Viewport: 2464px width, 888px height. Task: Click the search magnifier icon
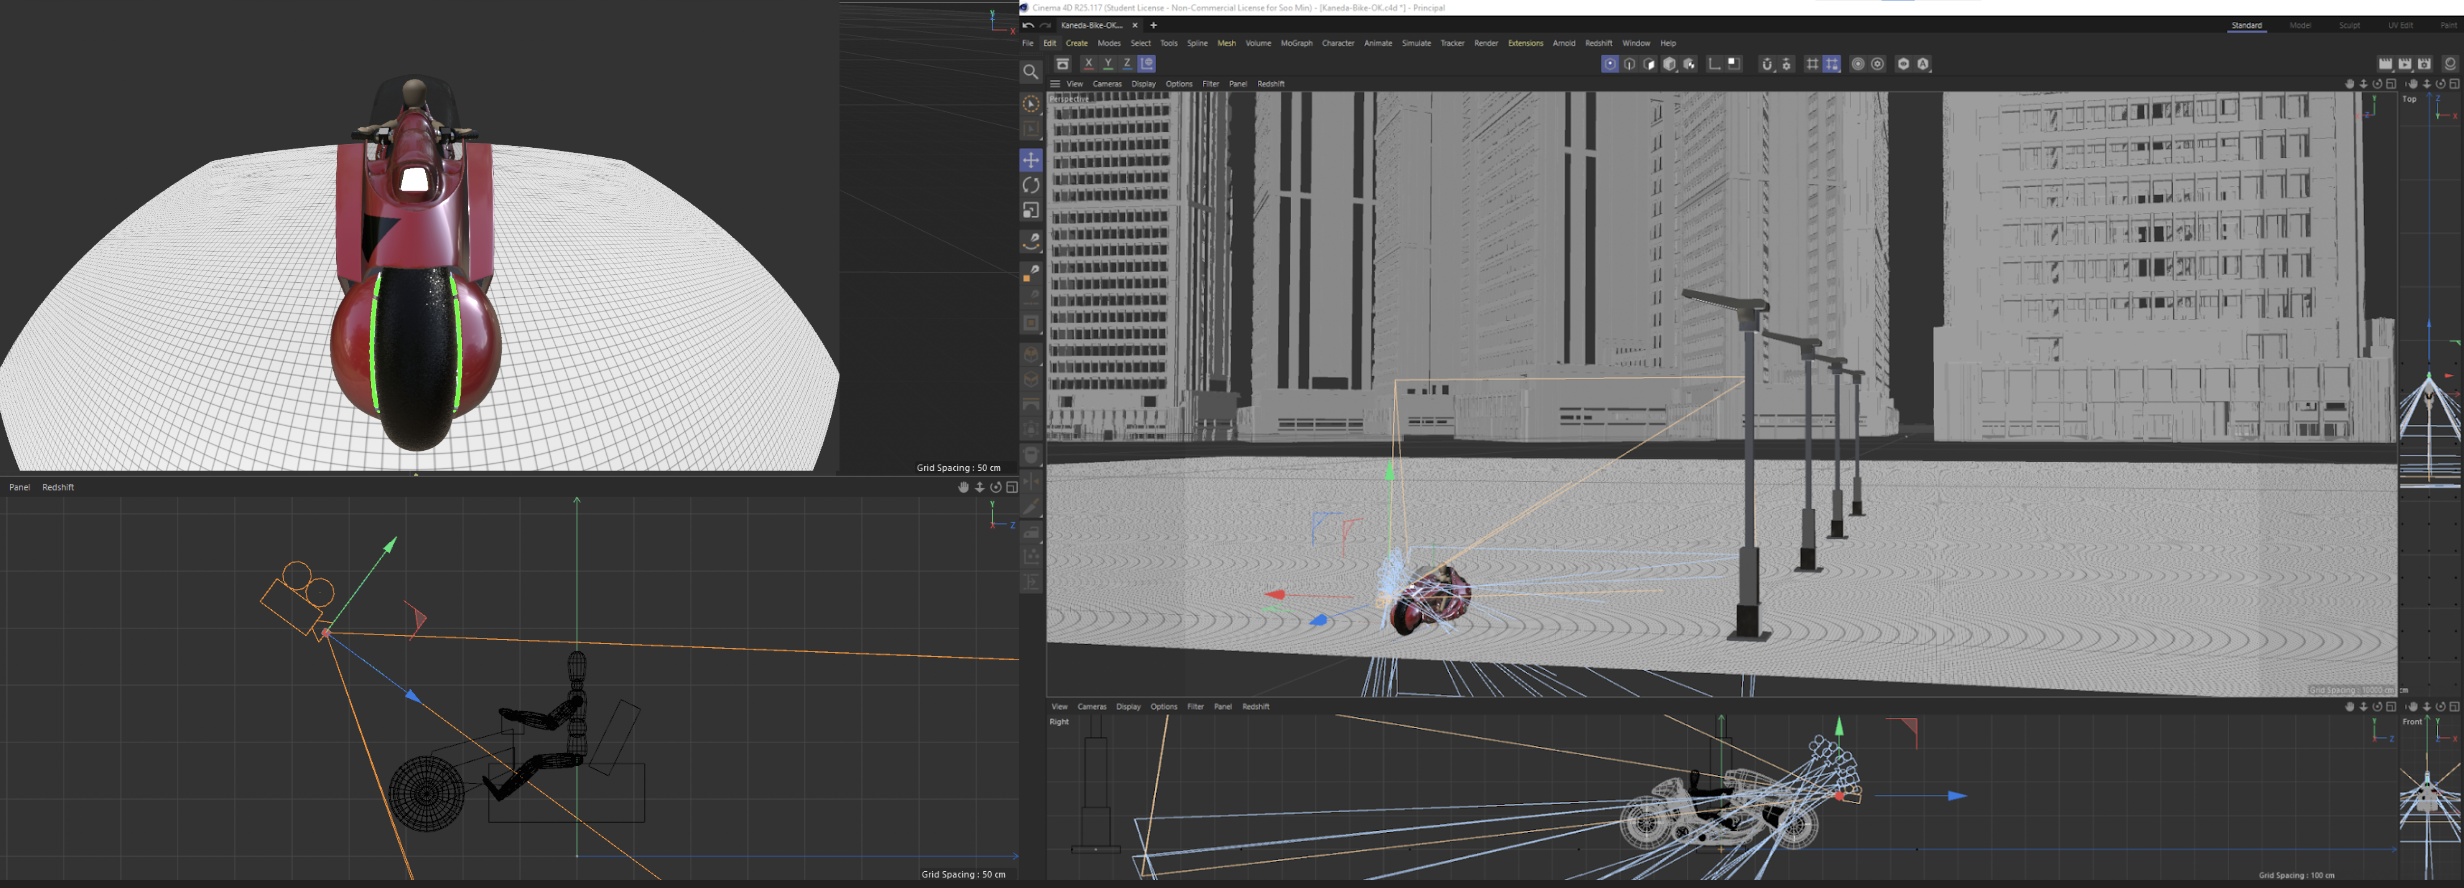(x=1031, y=72)
